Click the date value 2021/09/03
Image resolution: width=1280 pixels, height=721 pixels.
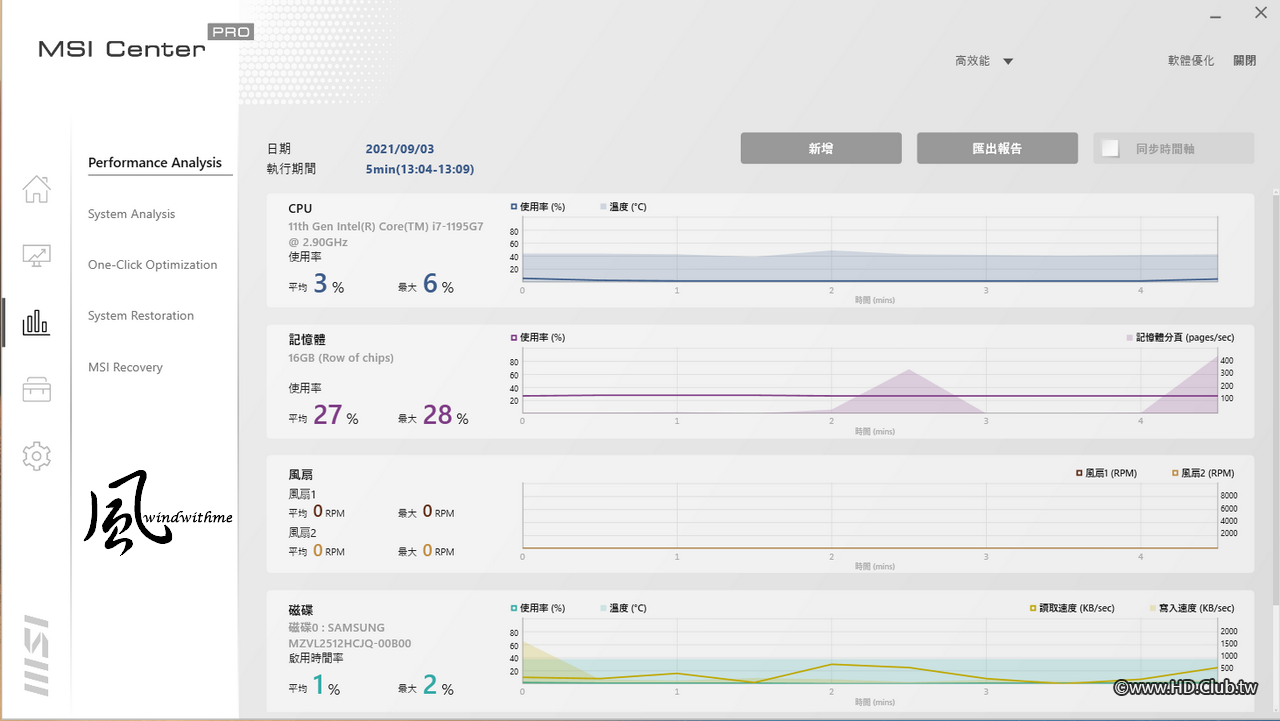click(400, 149)
